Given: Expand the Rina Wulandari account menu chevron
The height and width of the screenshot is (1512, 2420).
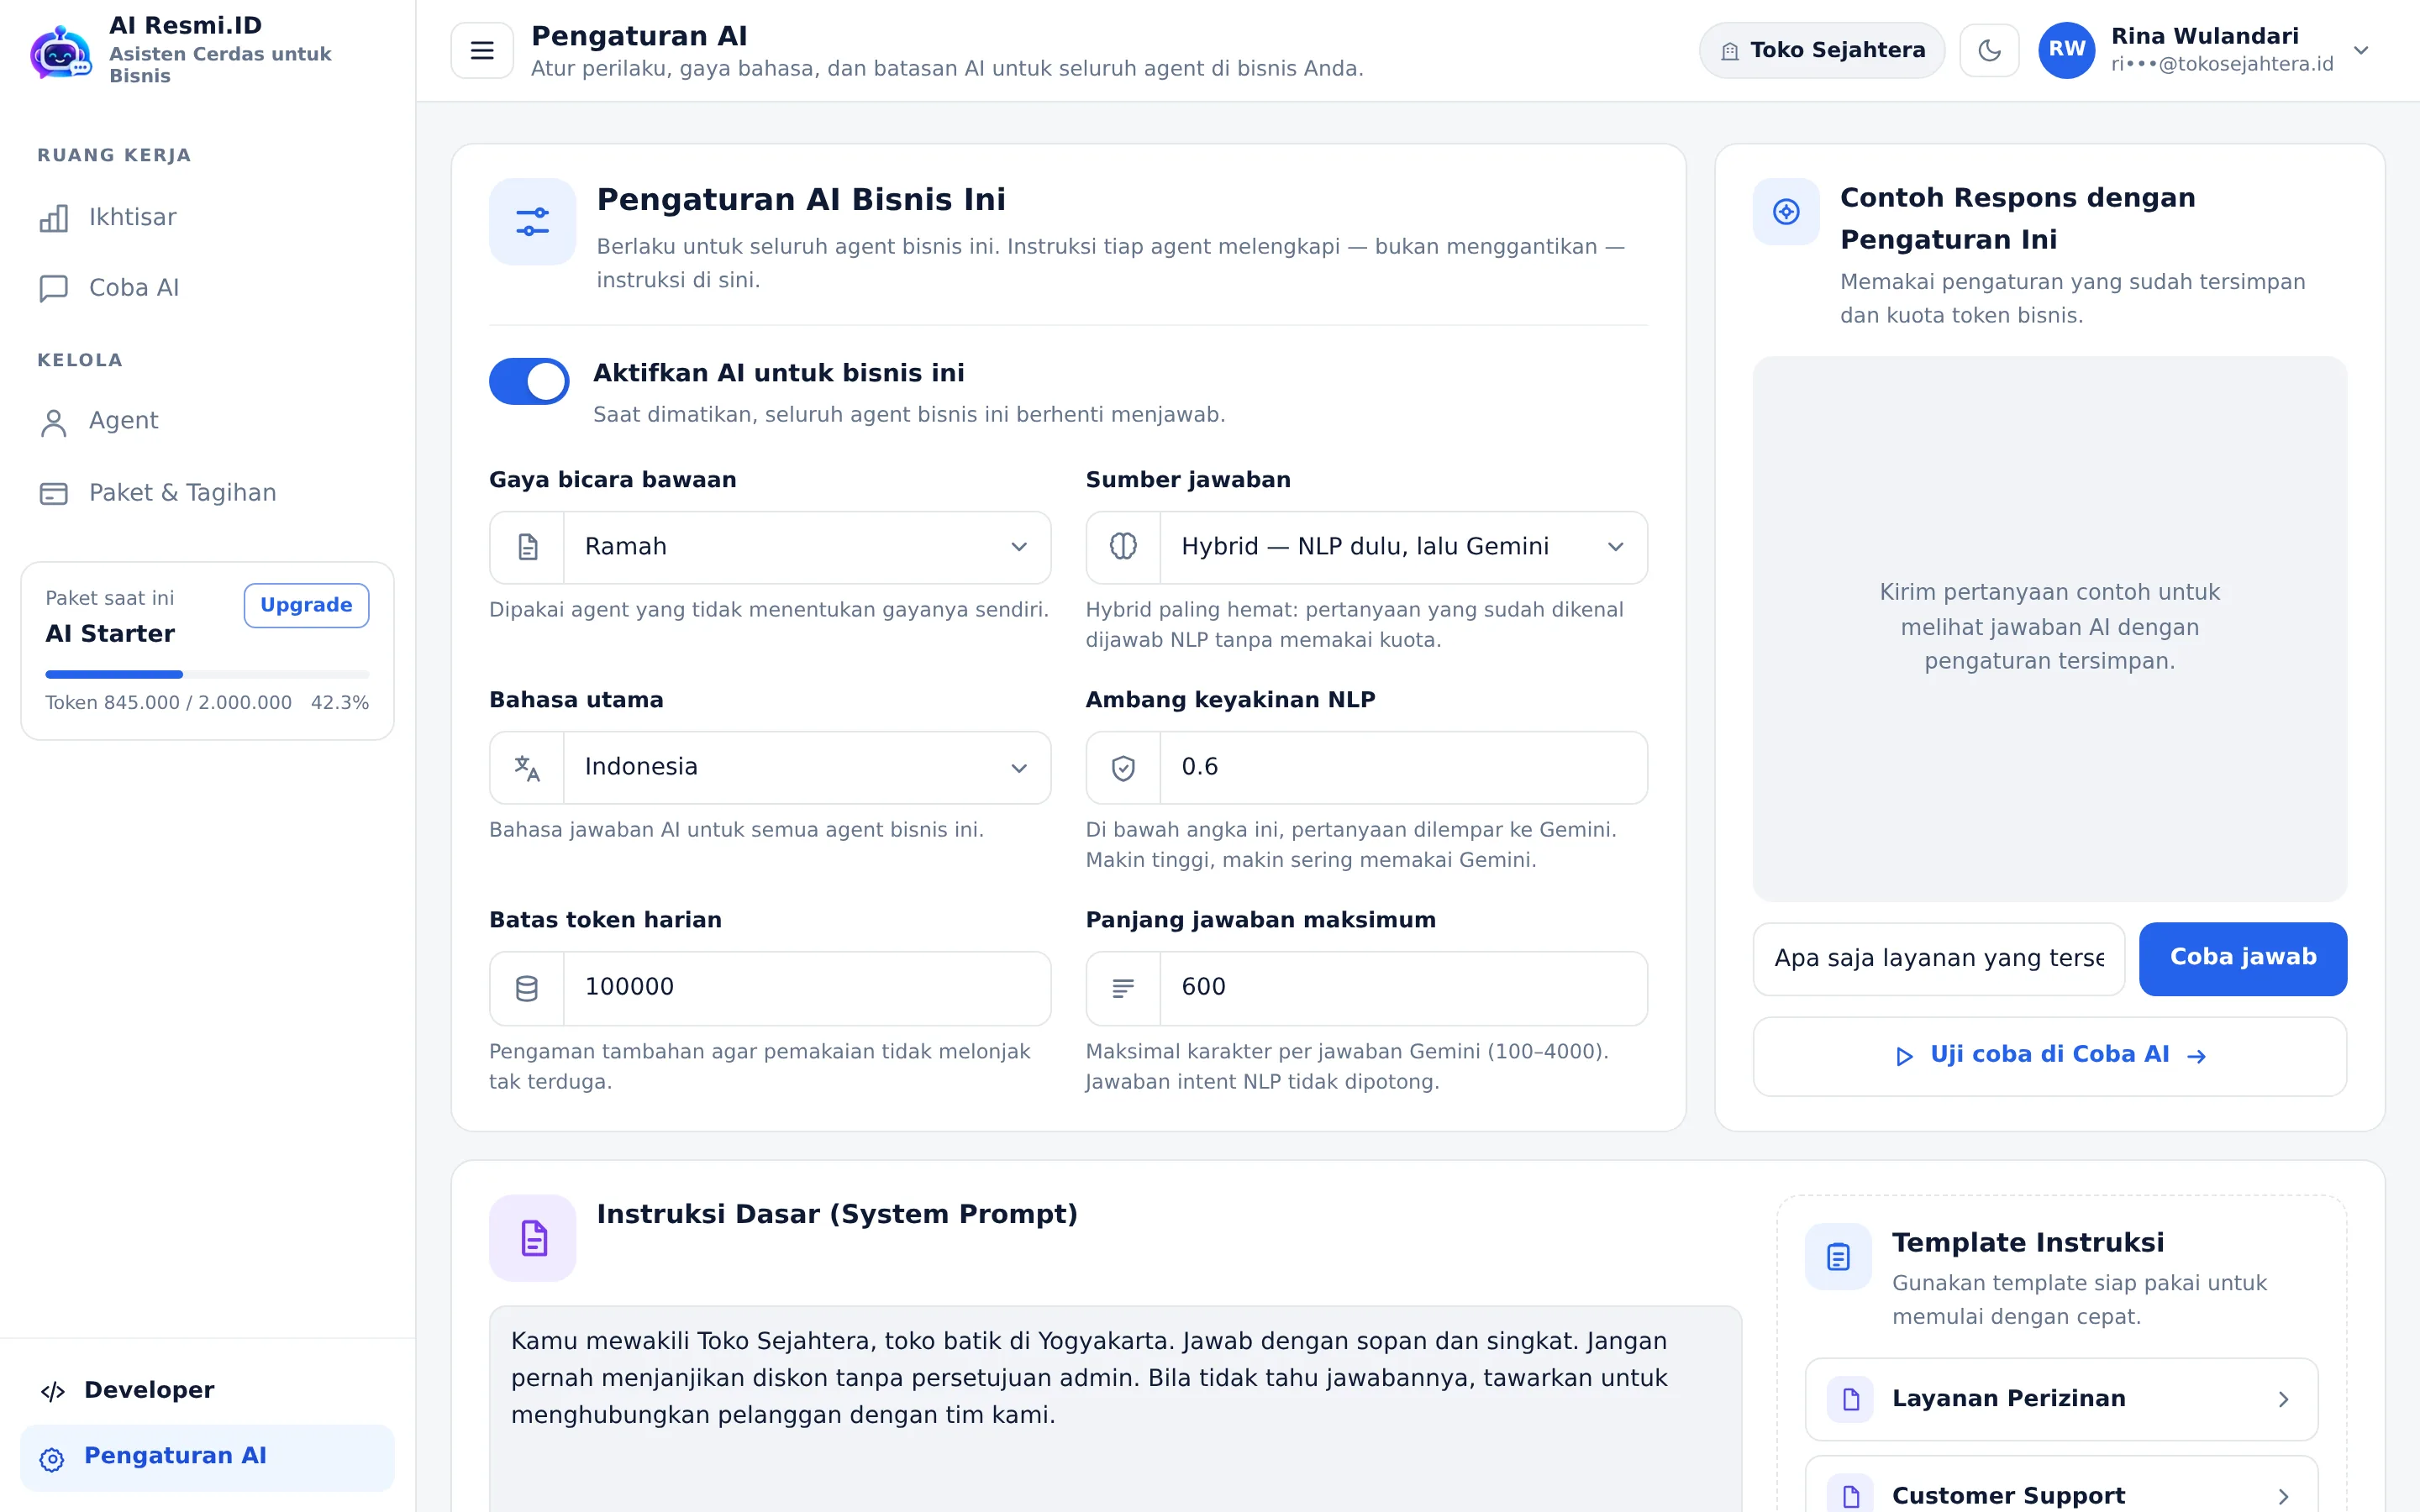Looking at the screenshot, I should (2360, 50).
